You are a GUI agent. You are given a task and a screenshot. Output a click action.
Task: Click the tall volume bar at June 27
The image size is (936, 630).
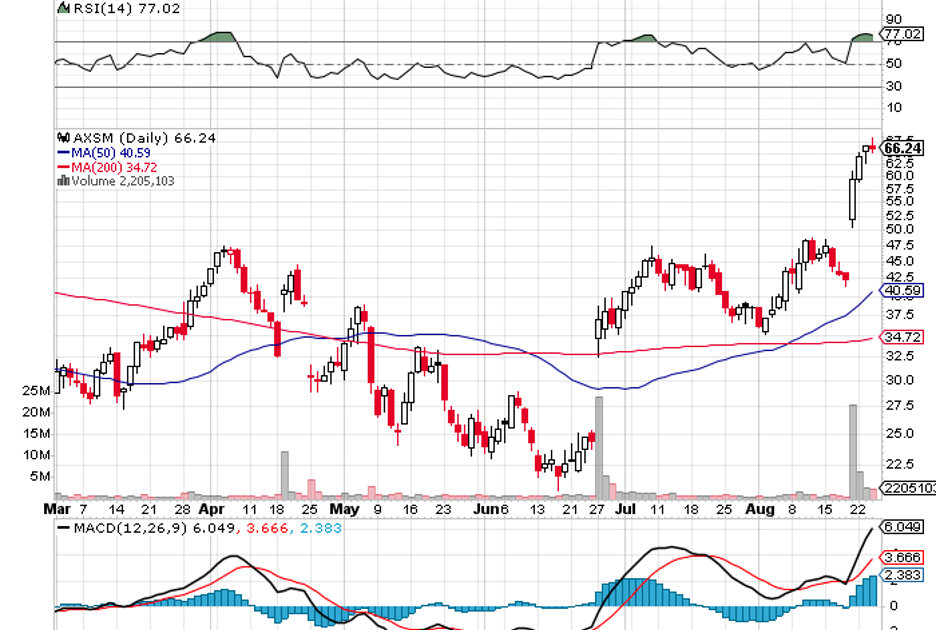(599, 448)
